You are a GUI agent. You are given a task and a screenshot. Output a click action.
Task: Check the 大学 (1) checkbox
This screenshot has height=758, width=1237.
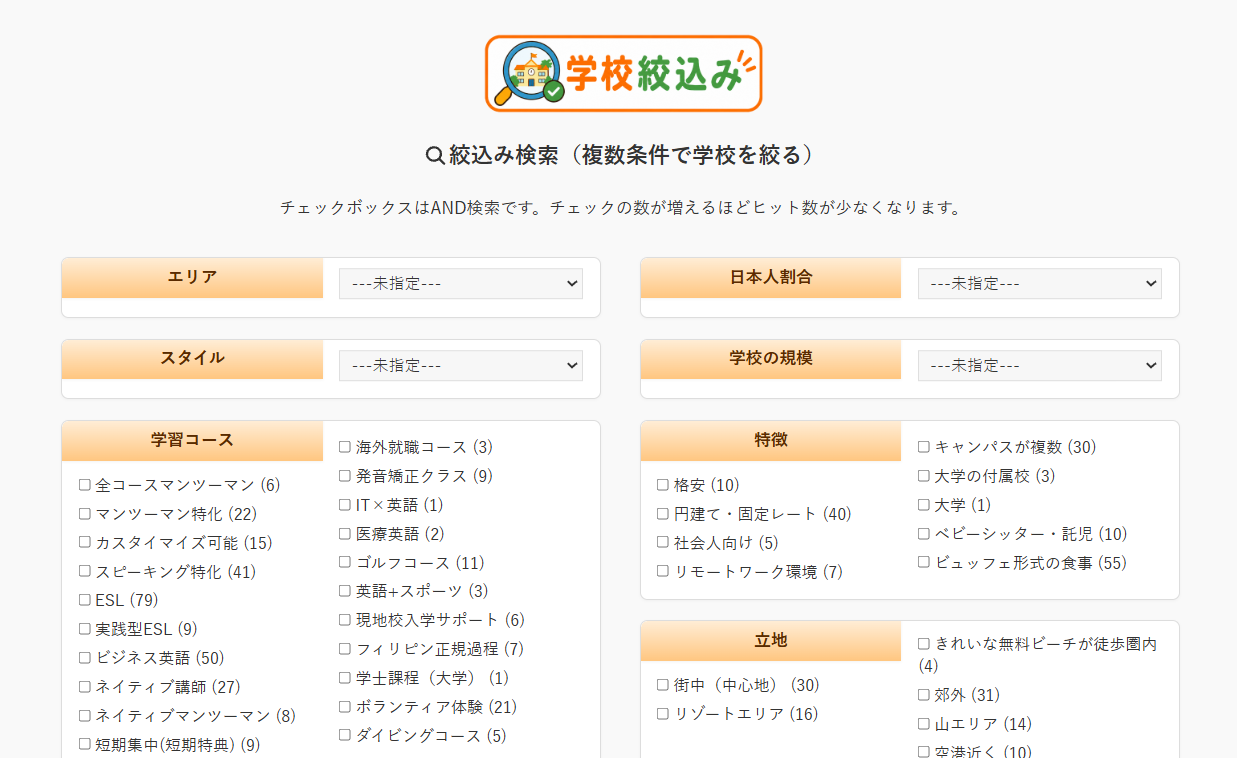click(924, 505)
